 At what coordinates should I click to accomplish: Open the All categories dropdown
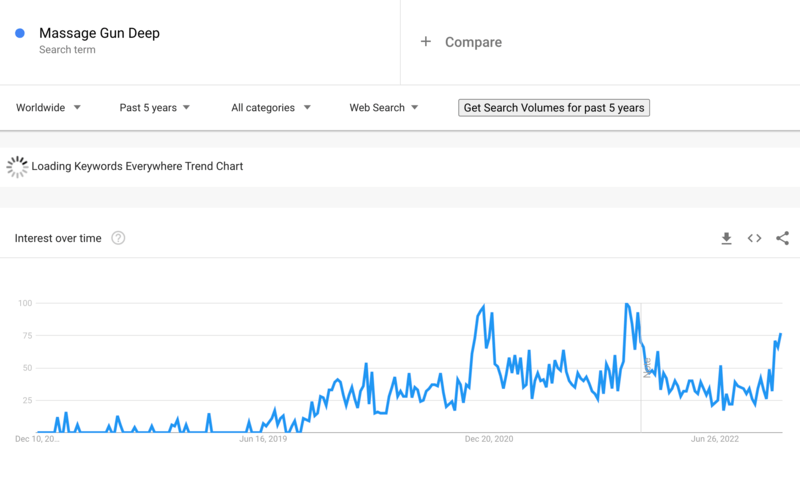pos(270,108)
